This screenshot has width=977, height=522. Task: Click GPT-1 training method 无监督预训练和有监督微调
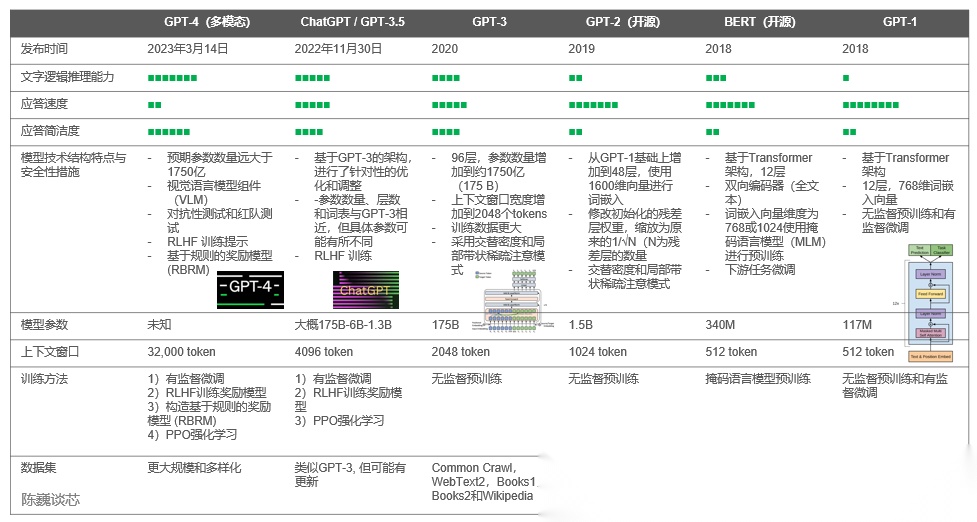point(895,385)
